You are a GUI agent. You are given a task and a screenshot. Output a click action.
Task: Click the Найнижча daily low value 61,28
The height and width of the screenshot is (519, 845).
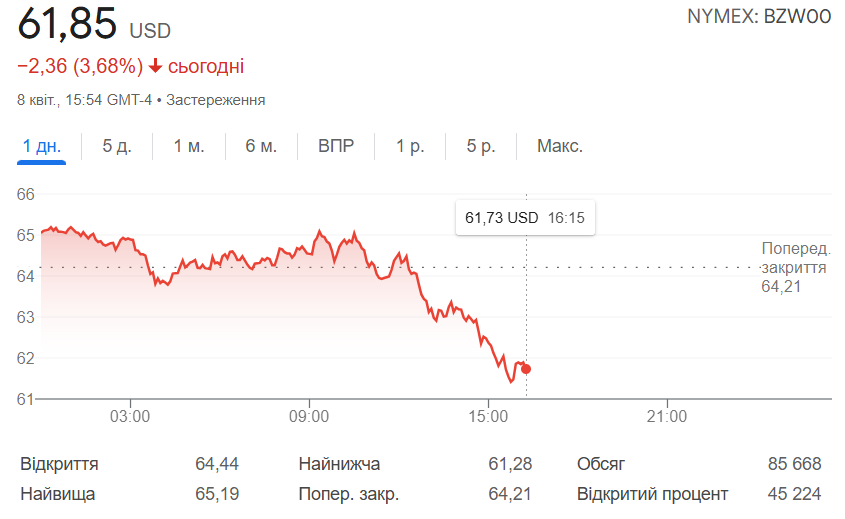(x=510, y=464)
